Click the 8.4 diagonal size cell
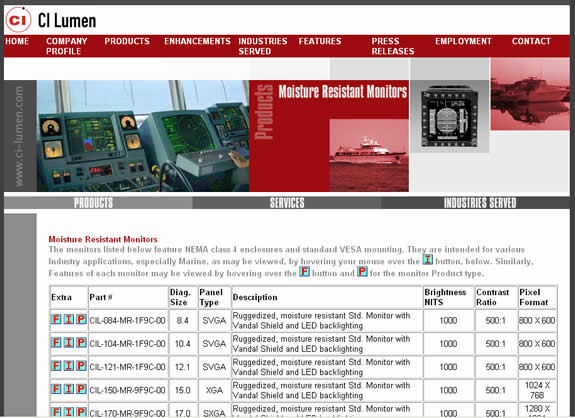 tap(183, 320)
